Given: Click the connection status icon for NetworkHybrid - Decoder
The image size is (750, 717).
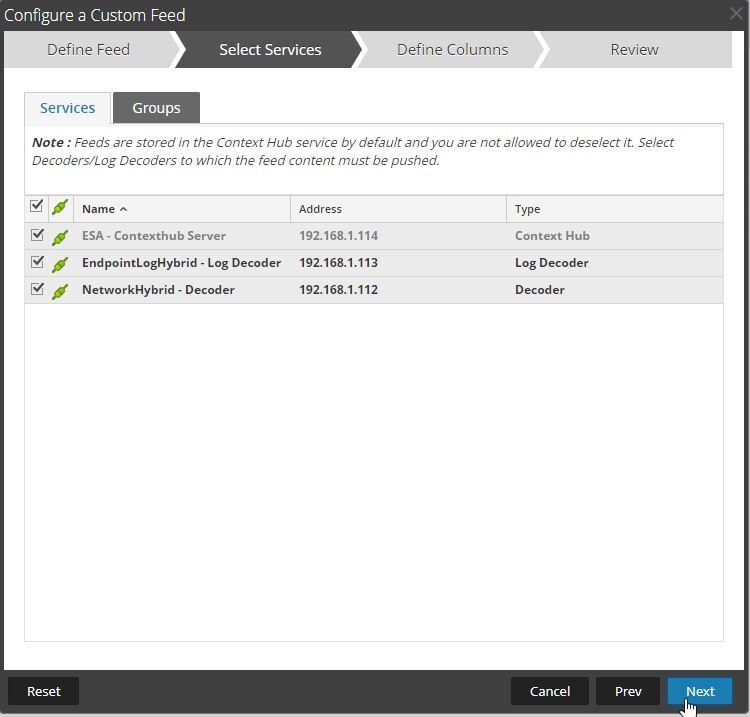Looking at the screenshot, I should (60, 291).
